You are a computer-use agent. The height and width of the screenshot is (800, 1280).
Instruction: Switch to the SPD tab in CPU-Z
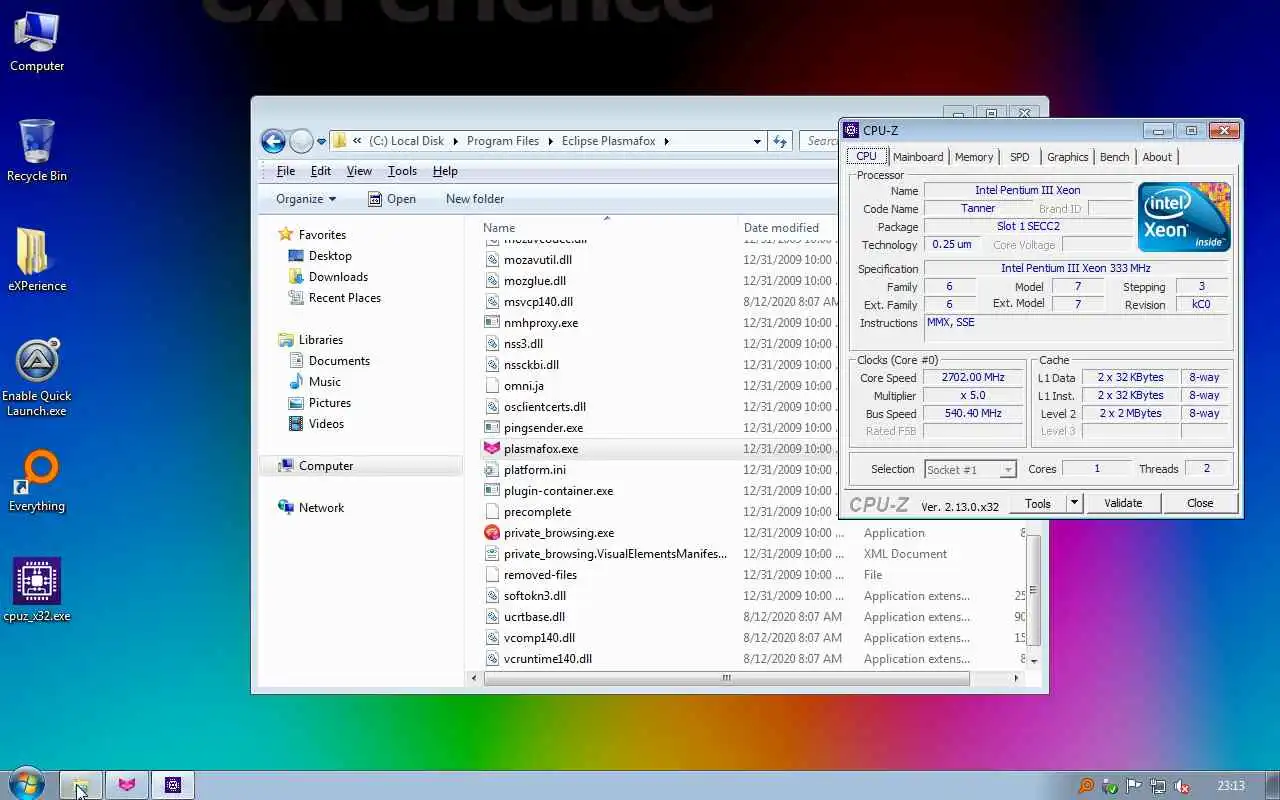pos(1020,157)
